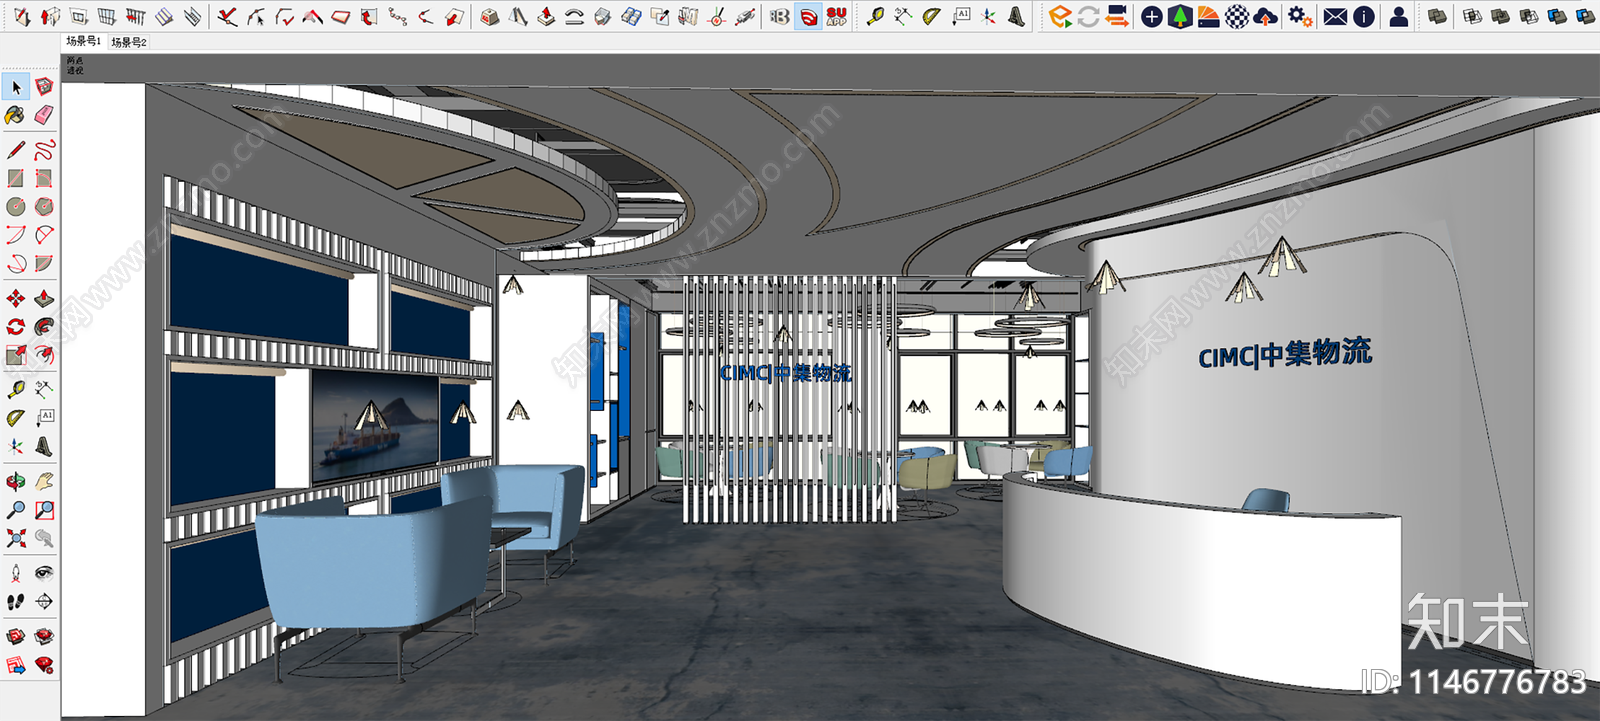This screenshot has width=1600, height=721.
Task: Open the user account person icon
Action: [1399, 16]
